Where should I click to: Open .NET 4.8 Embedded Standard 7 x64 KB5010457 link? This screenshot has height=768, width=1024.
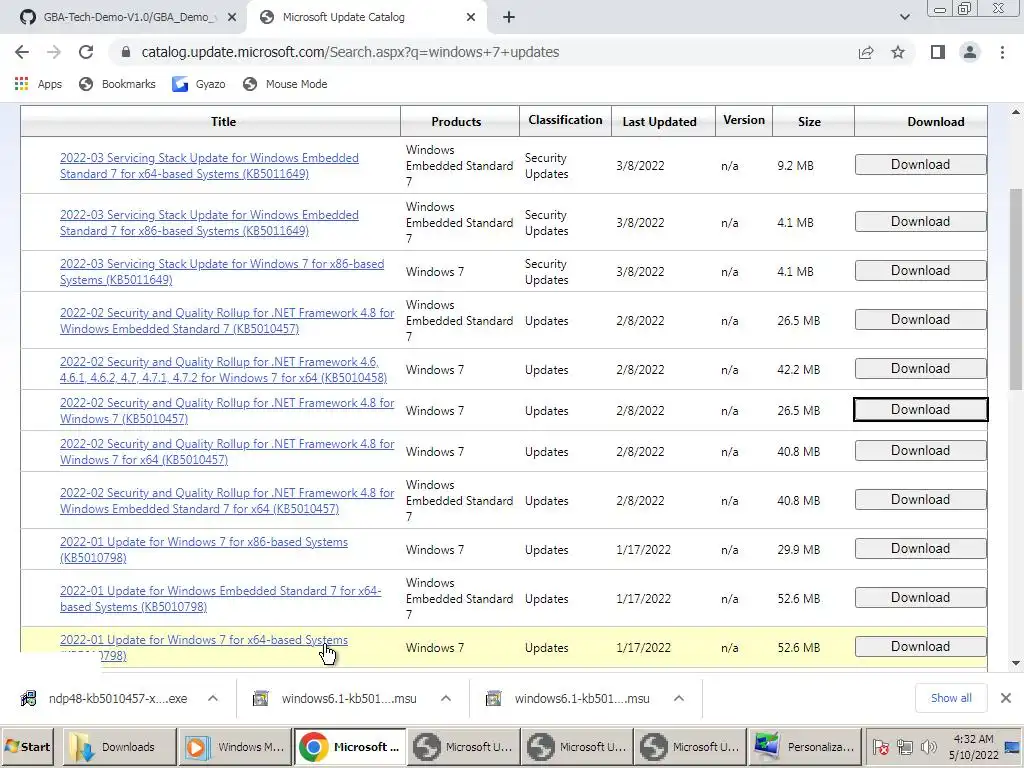[x=227, y=501]
